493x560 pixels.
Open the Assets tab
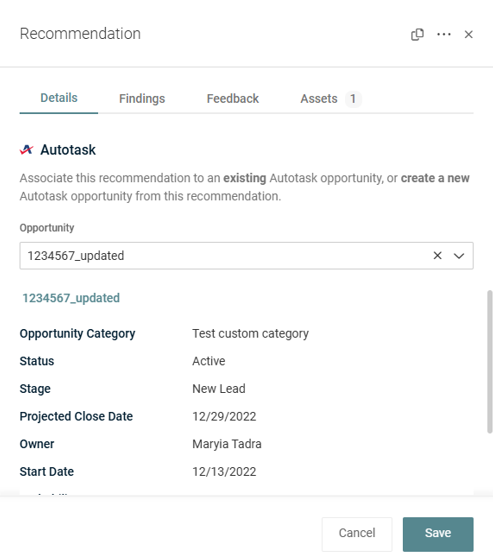(x=319, y=99)
